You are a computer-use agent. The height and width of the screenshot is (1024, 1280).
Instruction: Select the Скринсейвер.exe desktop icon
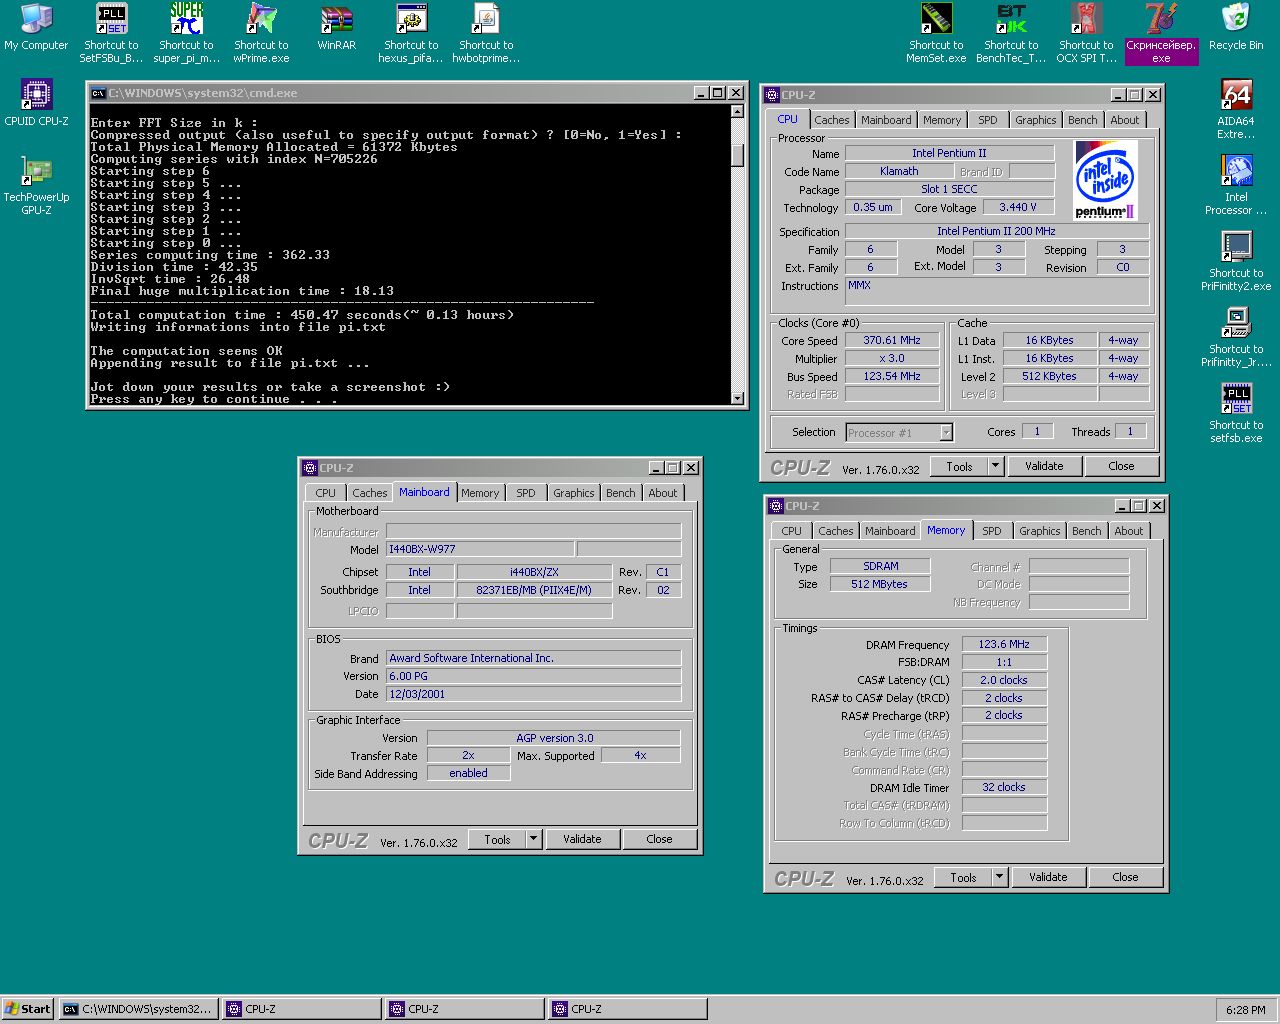[x=1161, y=33]
